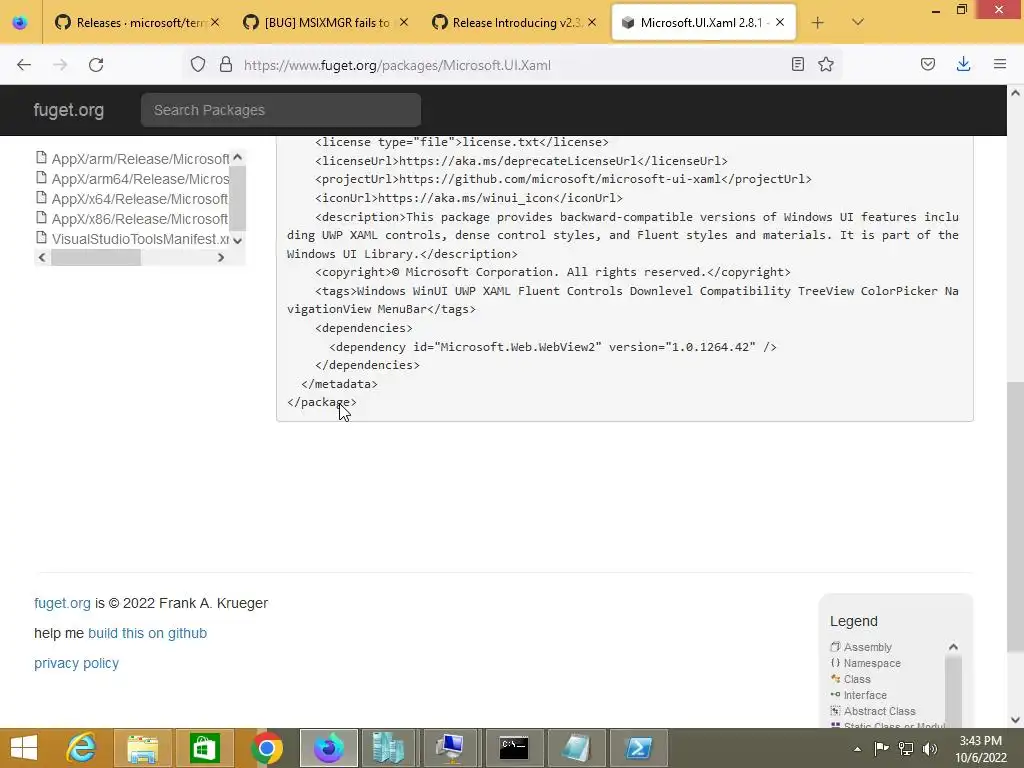Screen dimensions: 1024x768
Task: Reload the current page
Action: click(96, 65)
